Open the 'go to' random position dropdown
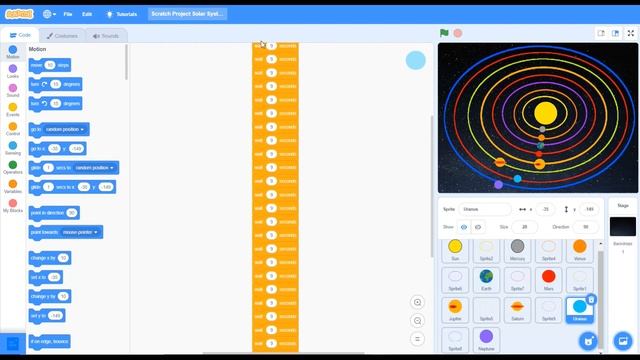Viewport: 640px width, 360px height. (x=64, y=129)
